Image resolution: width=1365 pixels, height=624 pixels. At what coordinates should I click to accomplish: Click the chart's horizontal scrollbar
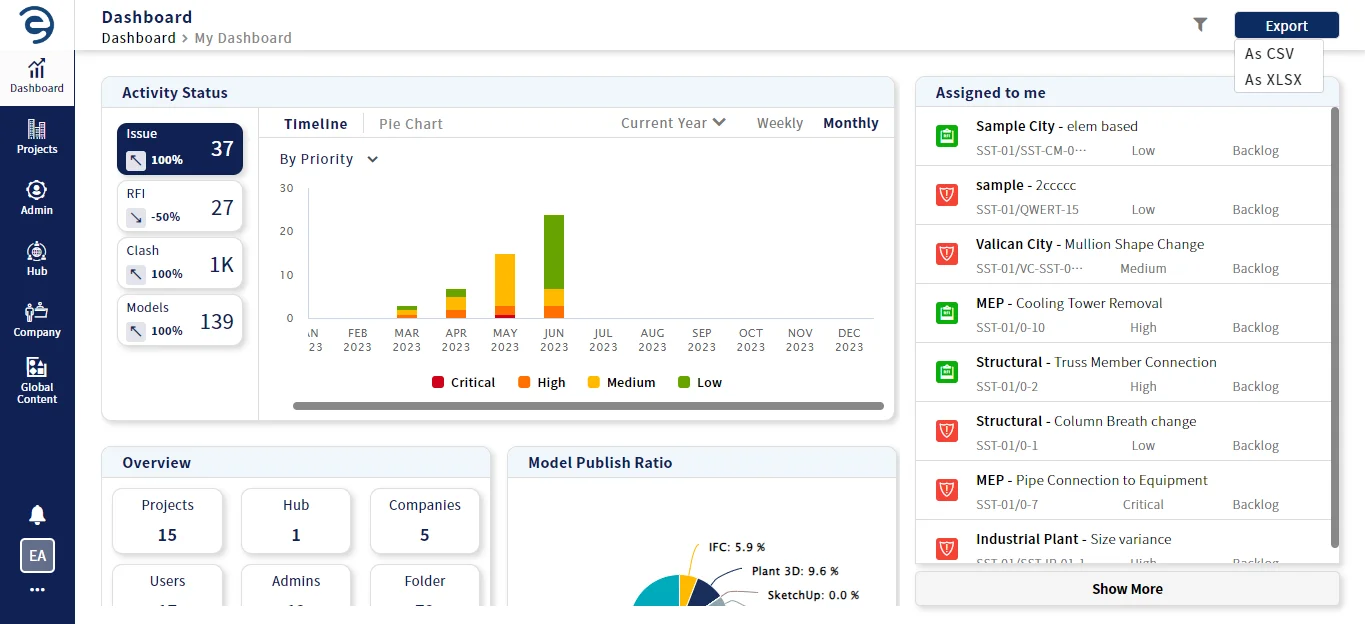(x=588, y=406)
